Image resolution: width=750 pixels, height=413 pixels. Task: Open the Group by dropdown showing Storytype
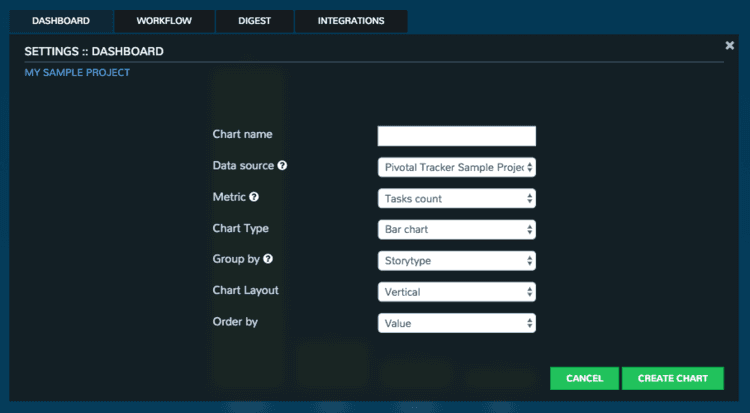457,261
